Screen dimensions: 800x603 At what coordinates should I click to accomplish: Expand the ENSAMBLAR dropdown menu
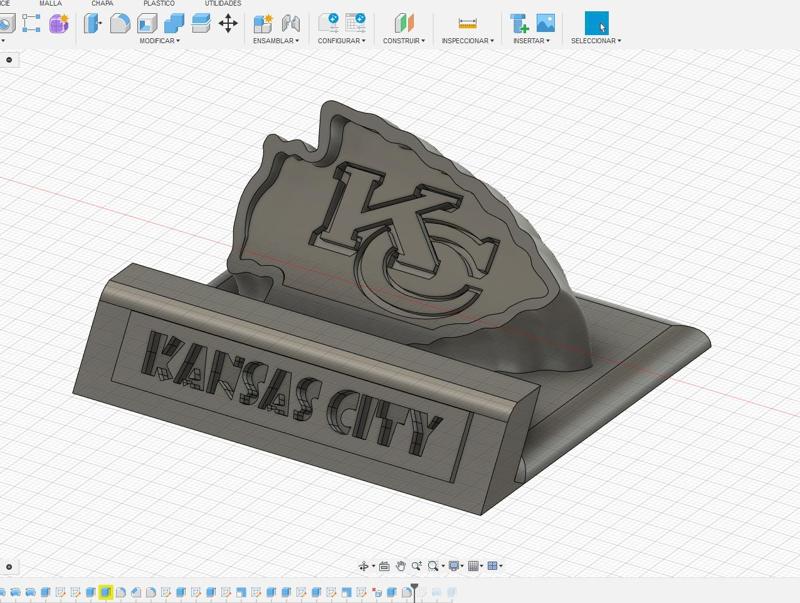pos(276,40)
